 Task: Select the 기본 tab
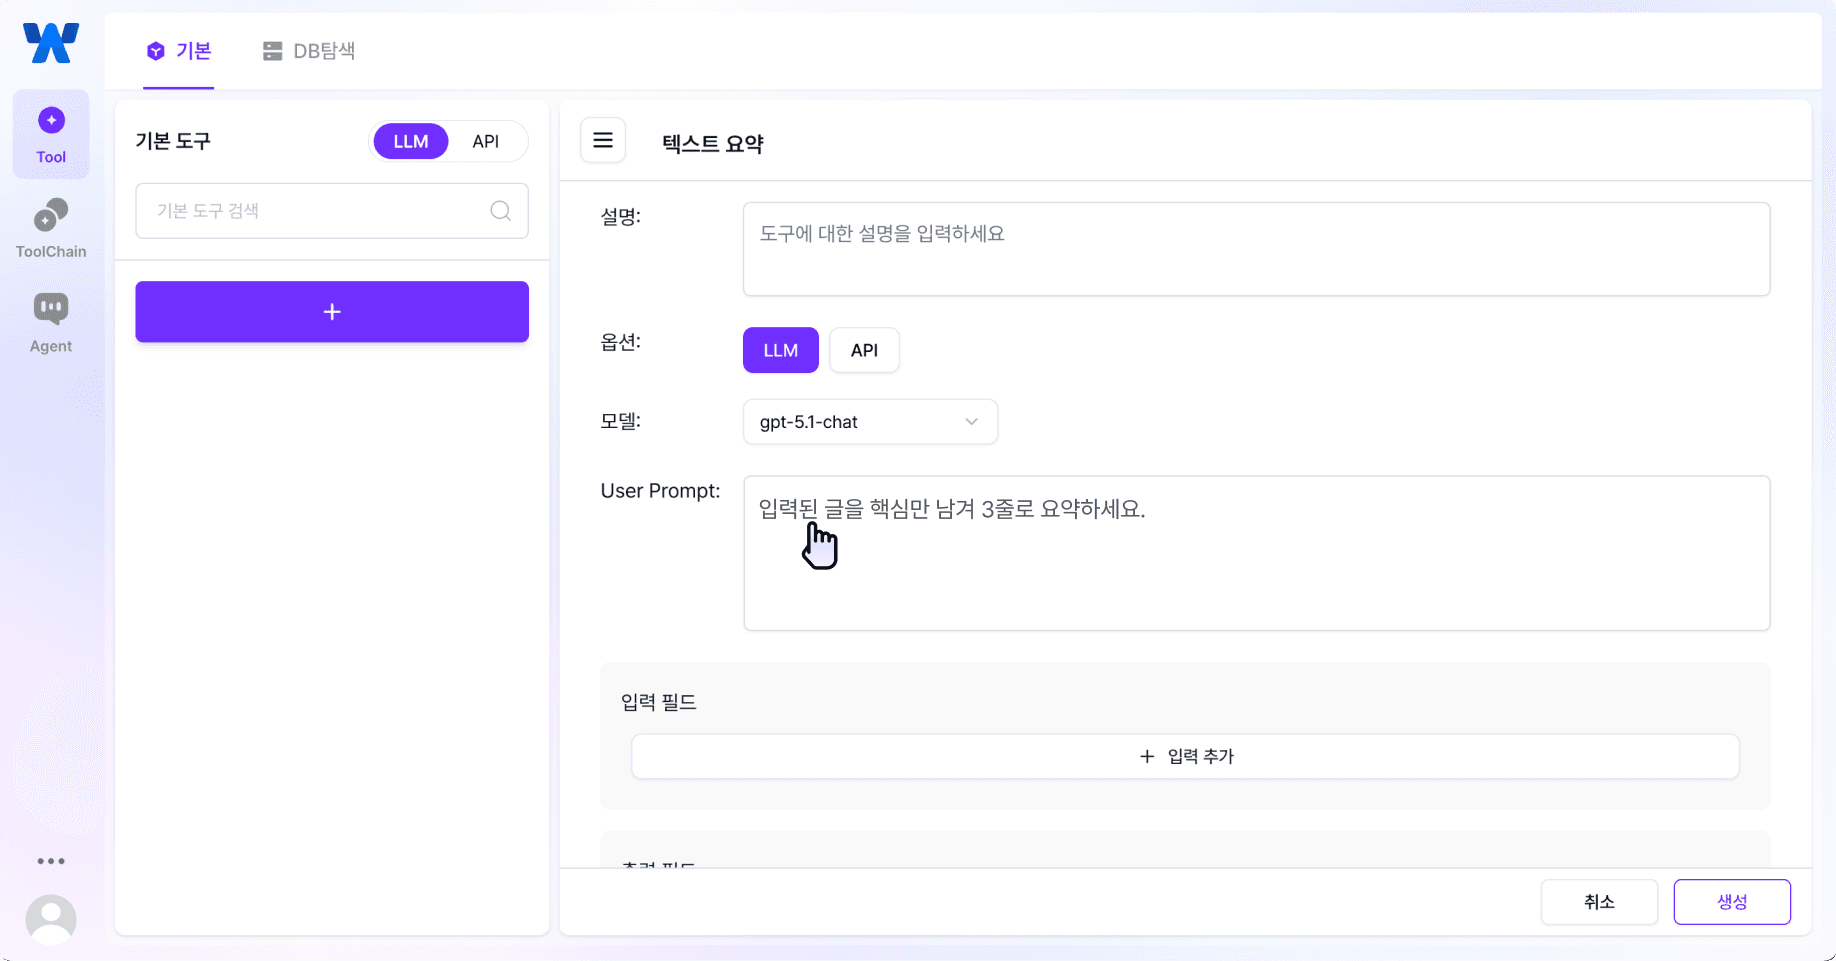click(178, 51)
